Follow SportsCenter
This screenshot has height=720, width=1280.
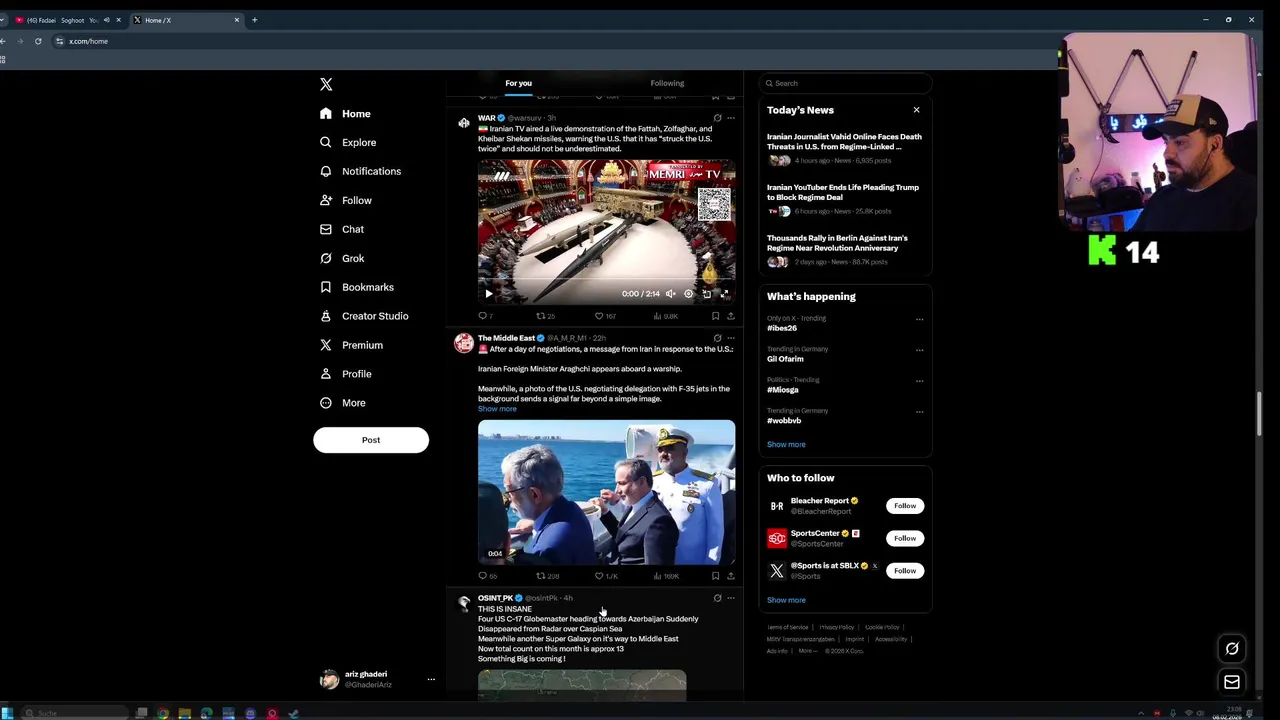pyautogui.click(x=905, y=538)
